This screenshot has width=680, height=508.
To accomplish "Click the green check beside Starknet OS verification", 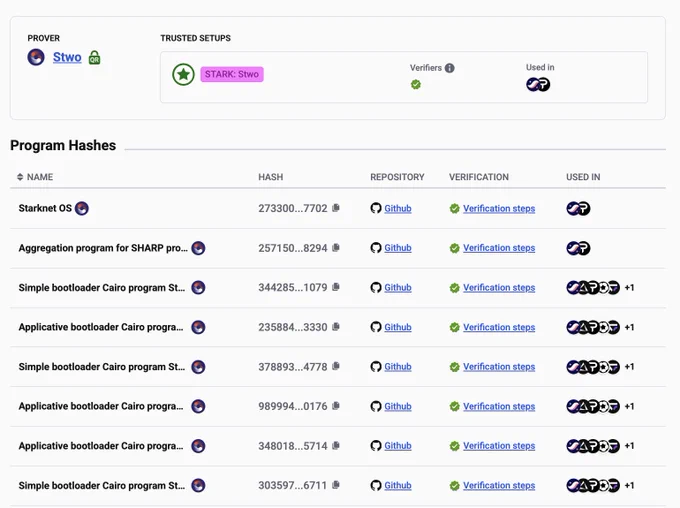I will (454, 209).
